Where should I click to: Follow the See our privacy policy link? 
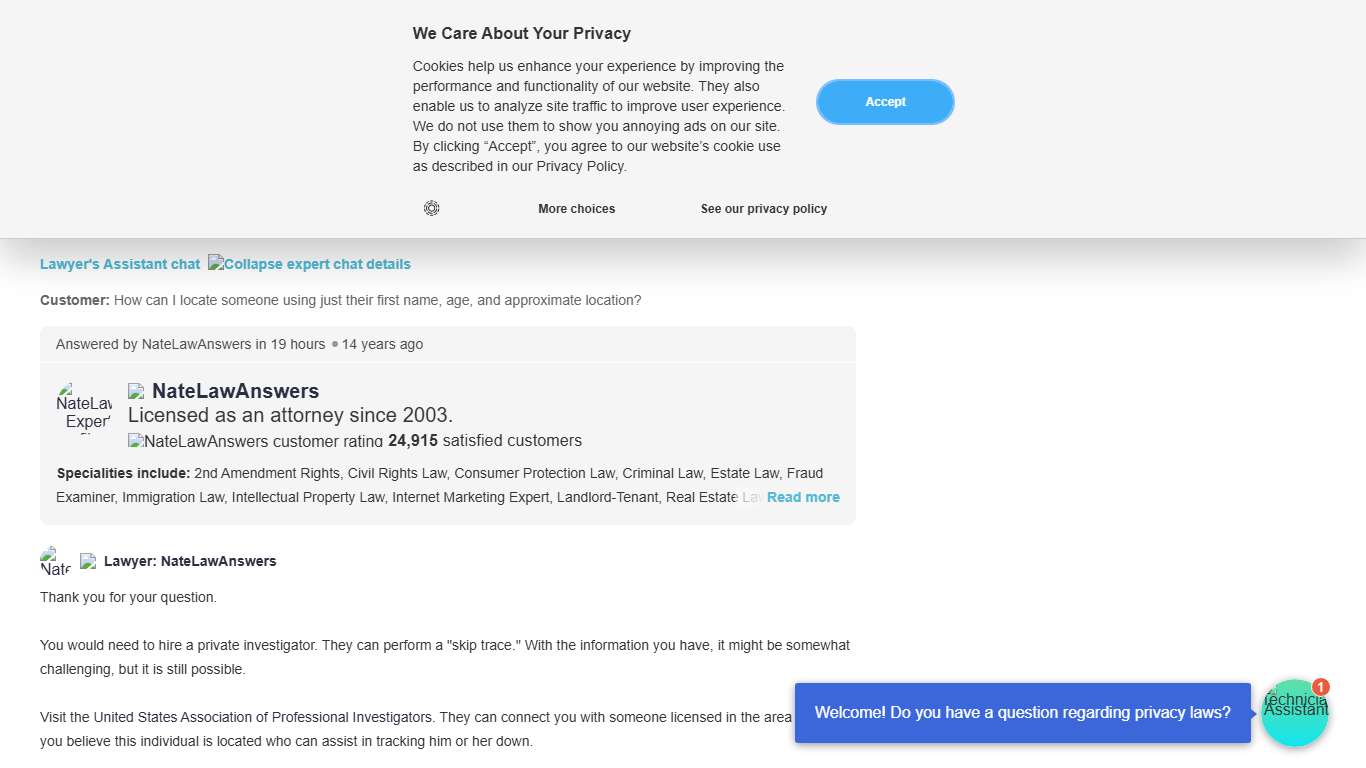click(764, 209)
